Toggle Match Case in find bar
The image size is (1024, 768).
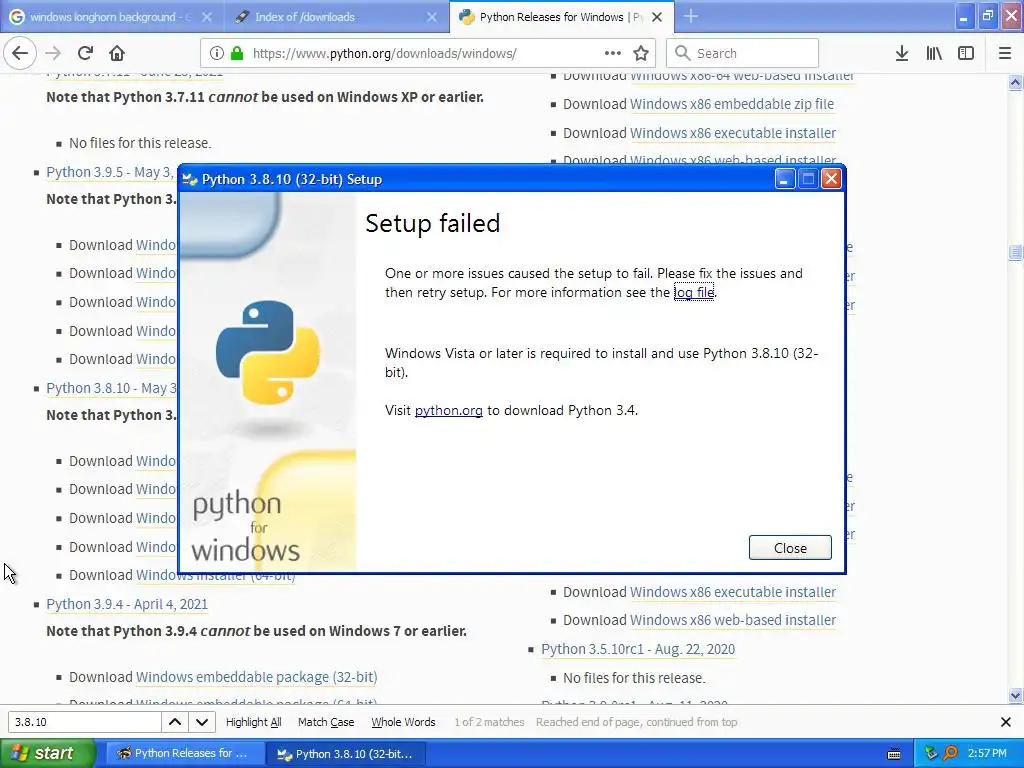[326, 722]
